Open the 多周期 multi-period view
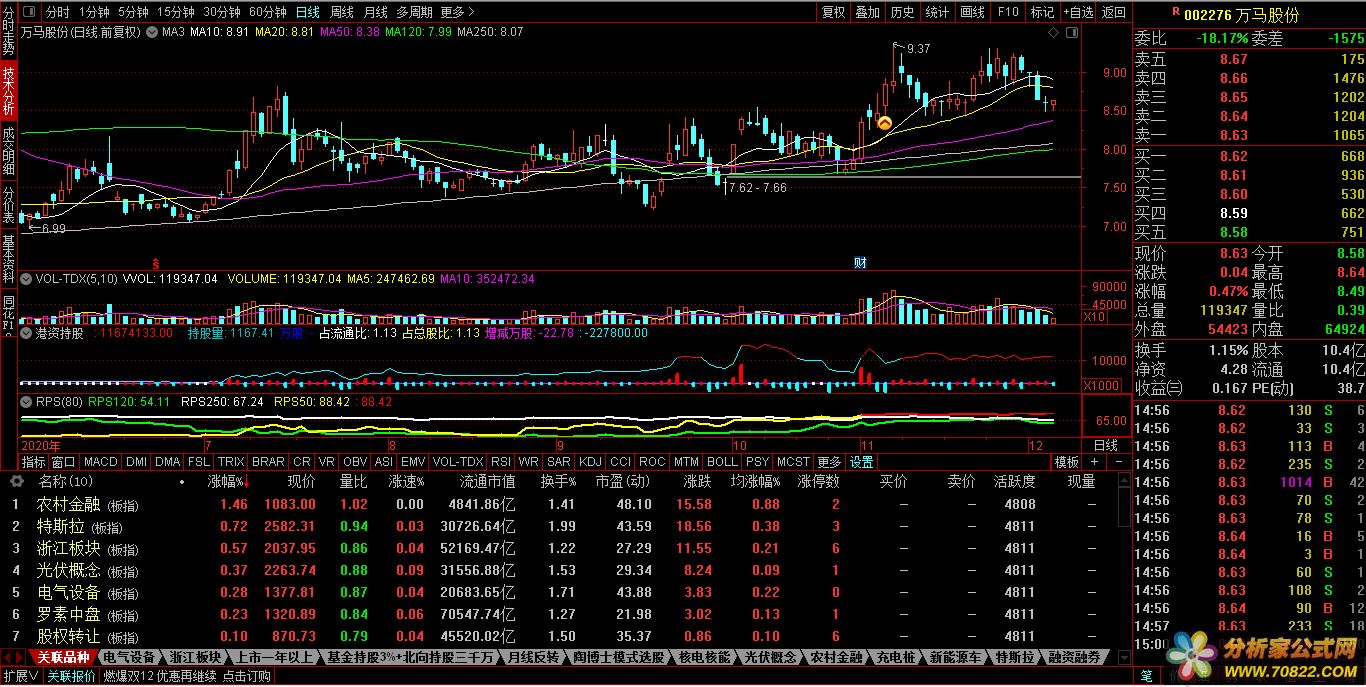This screenshot has width=1366, height=687. (414, 12)
